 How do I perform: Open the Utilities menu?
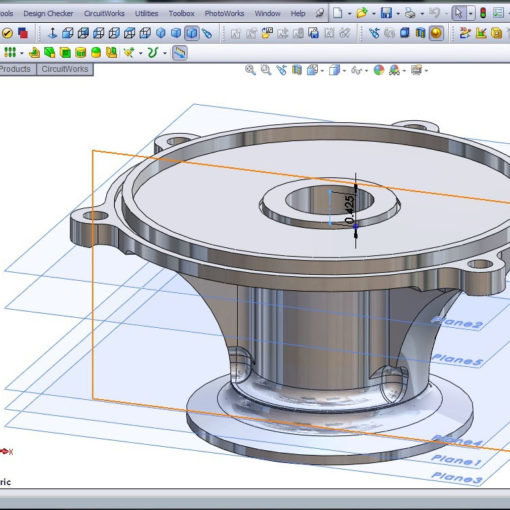[x=147, y=13]
